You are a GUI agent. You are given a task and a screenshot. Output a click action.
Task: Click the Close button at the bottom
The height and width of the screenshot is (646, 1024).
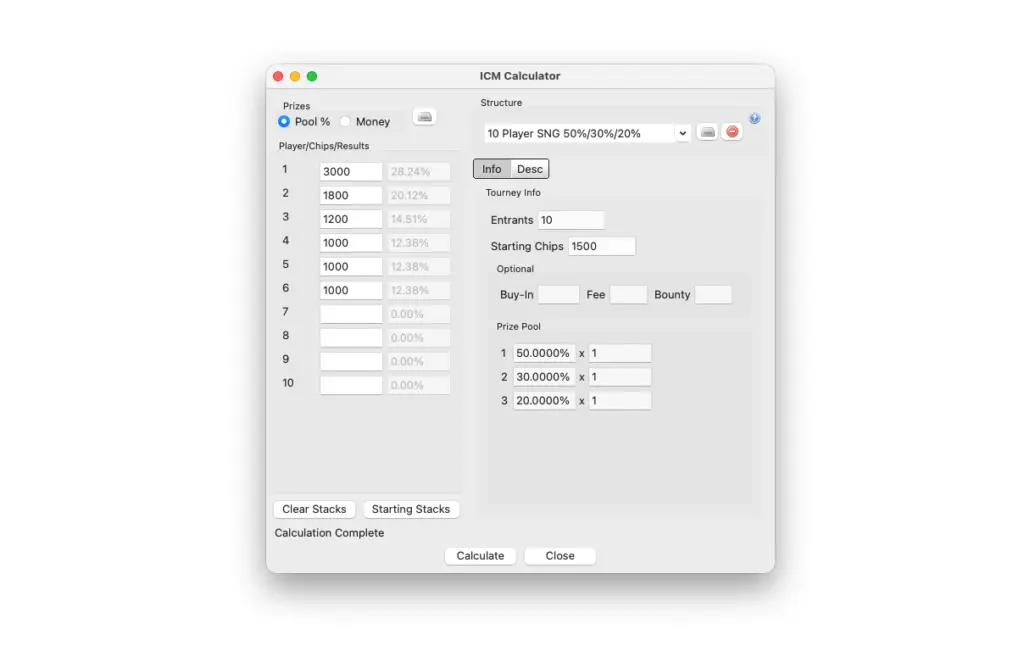(x=560, y=556)
